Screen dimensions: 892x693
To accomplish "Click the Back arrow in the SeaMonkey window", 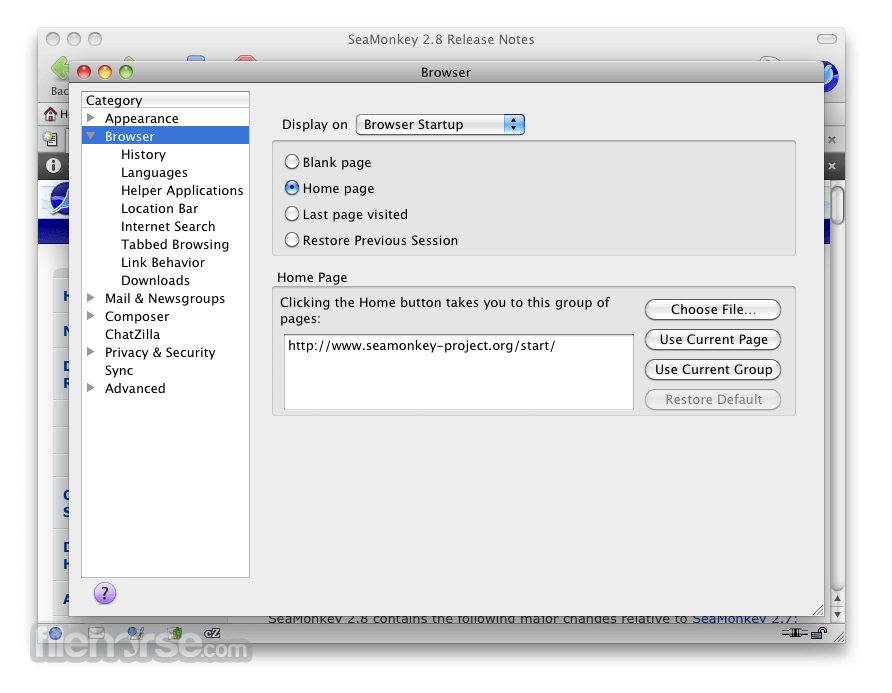I will click(59, 68).
